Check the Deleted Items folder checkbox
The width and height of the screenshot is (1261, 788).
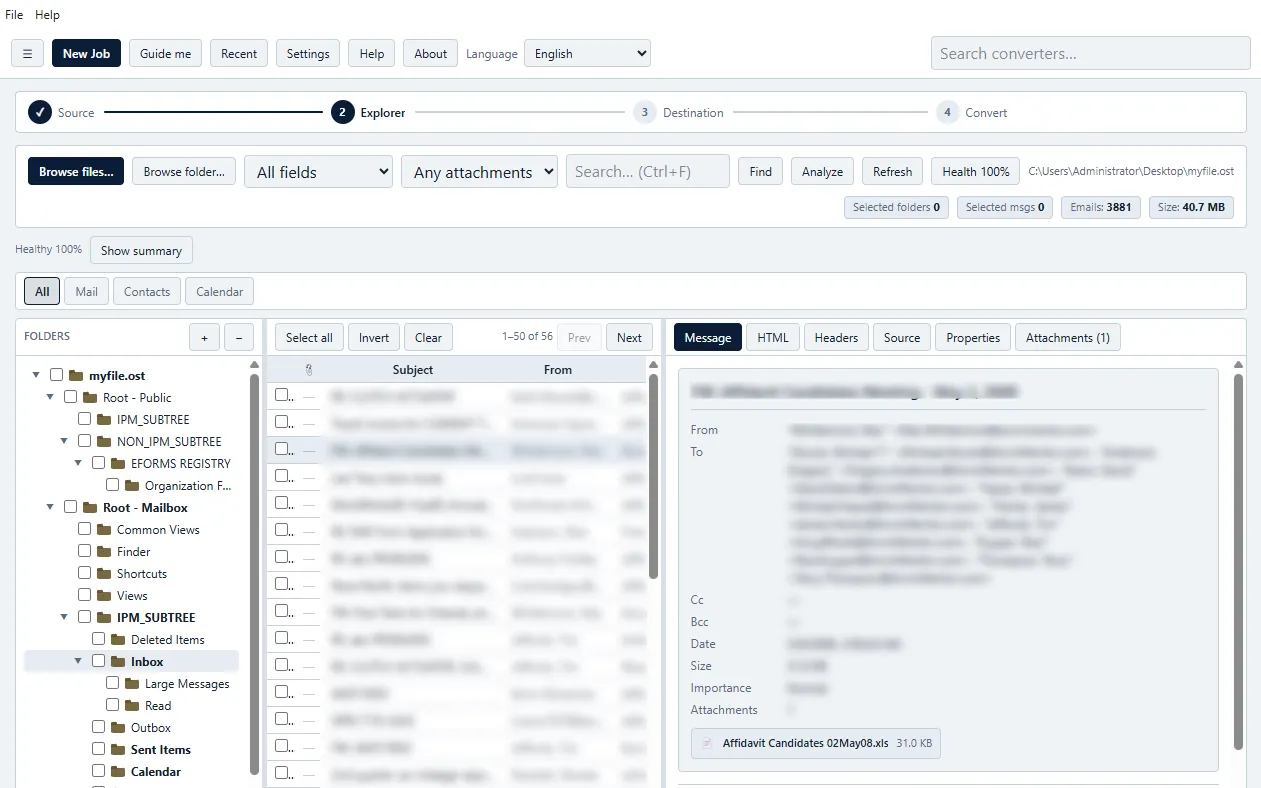click(x=99, y=639)
